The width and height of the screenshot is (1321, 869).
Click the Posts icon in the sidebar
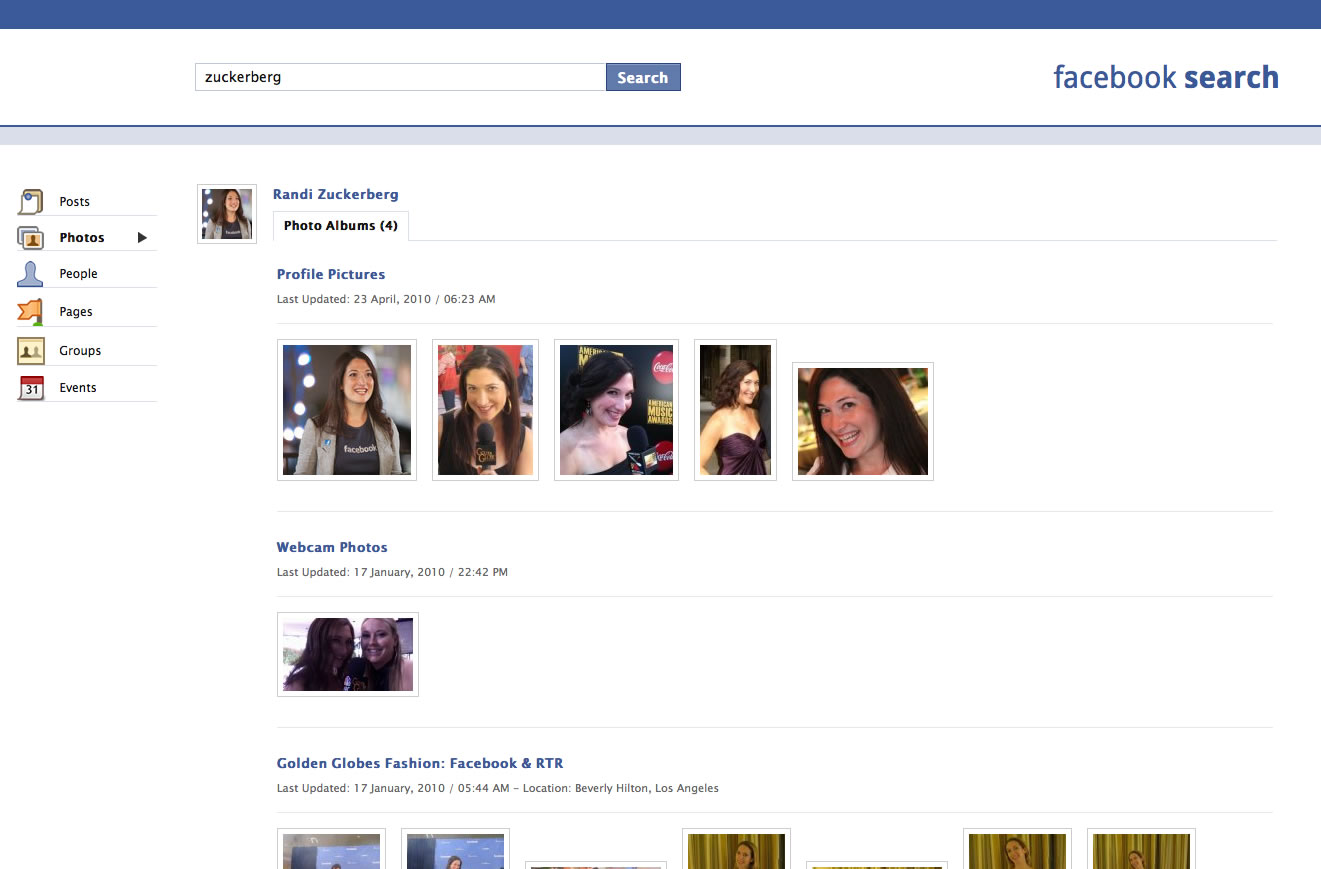click(x=30, y=201)
